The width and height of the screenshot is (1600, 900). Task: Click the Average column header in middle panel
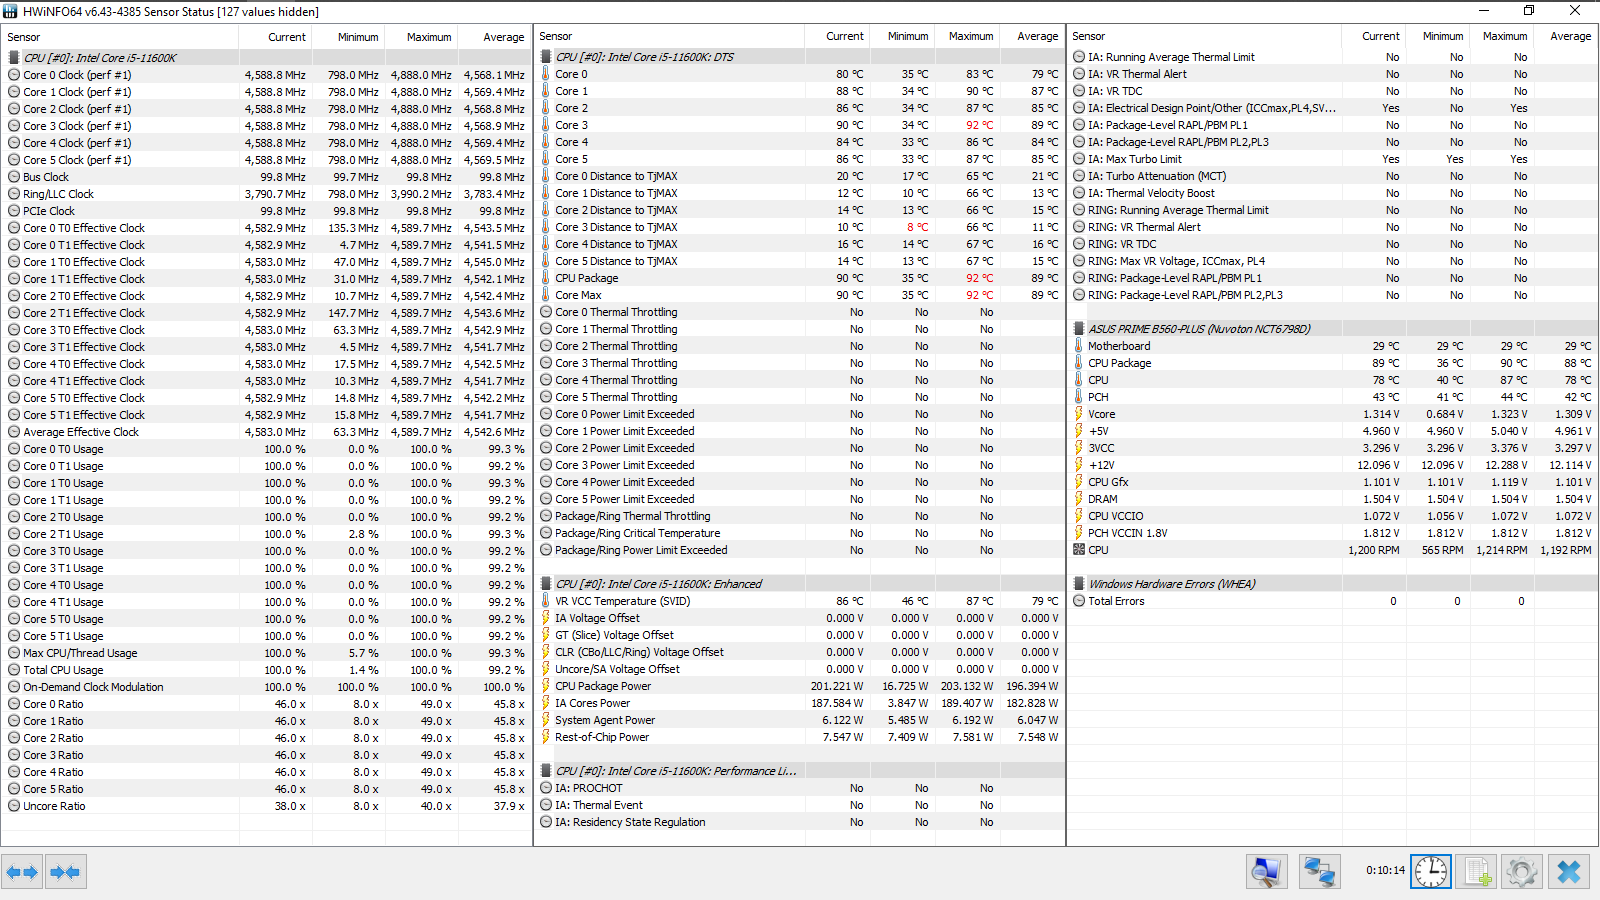coord(1032,36)
